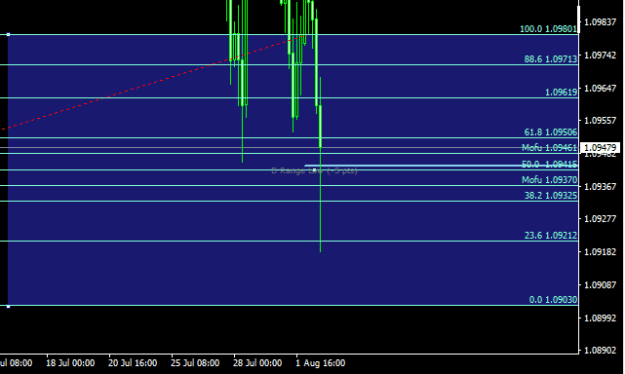Click the 1.08902 price axis value
The height and width of the screenshot is (374, 625).
point(600,350)
